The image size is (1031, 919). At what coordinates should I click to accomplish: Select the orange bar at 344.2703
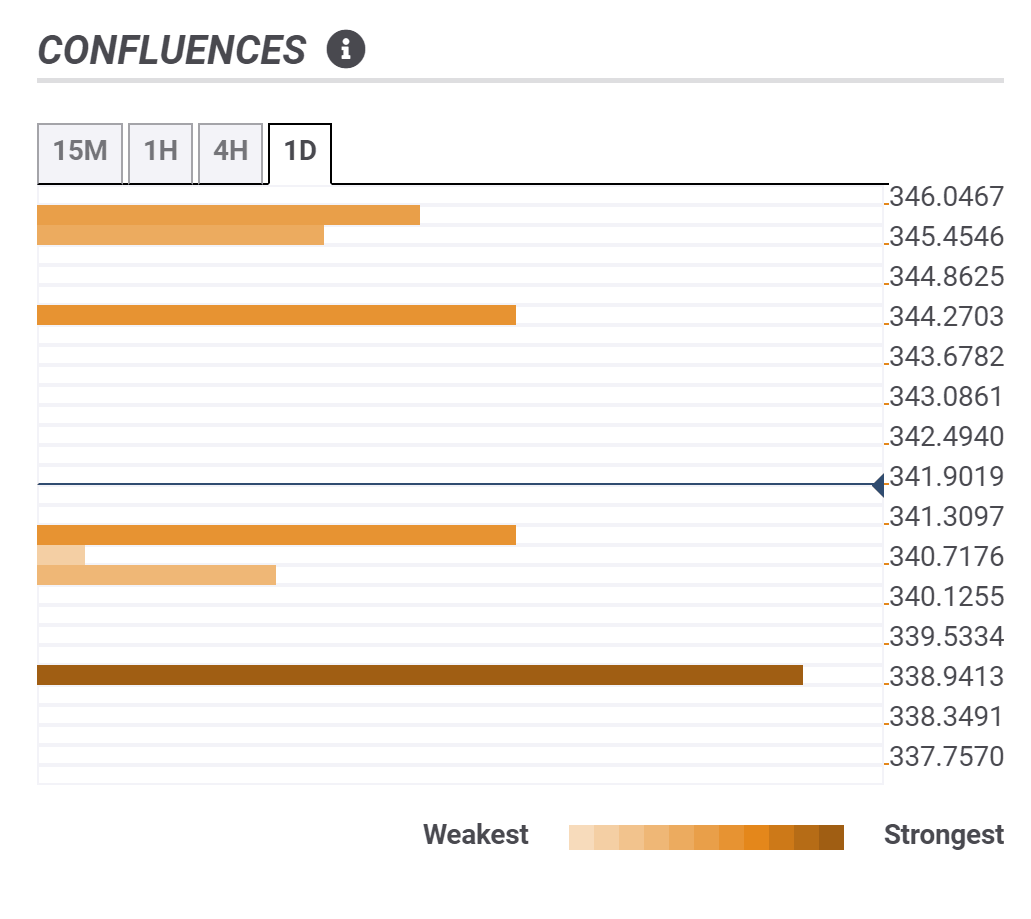pyautogui.click(x=276, y=315)
